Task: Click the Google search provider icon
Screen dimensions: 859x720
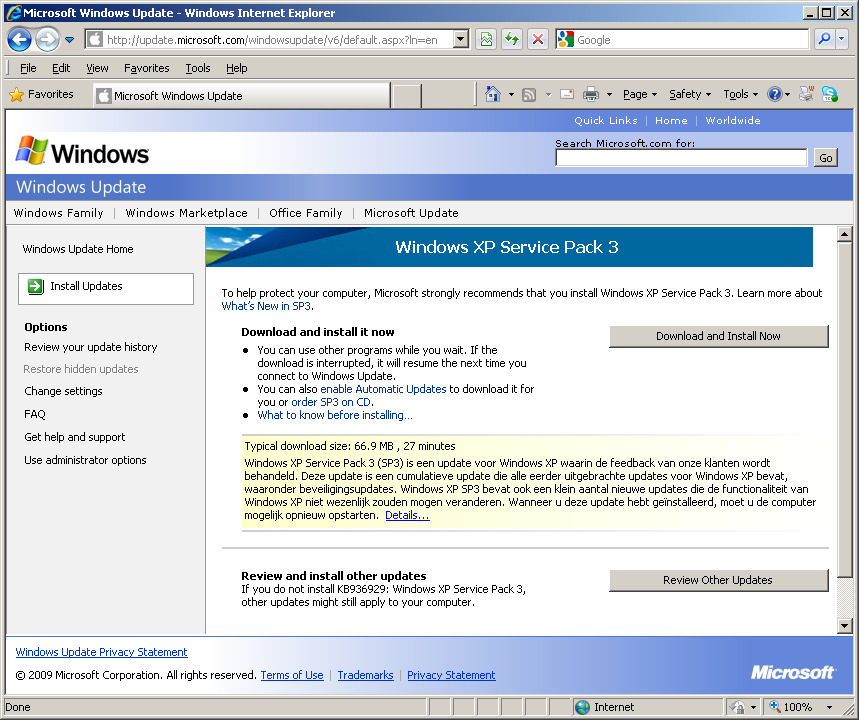Action: (565, 39)
